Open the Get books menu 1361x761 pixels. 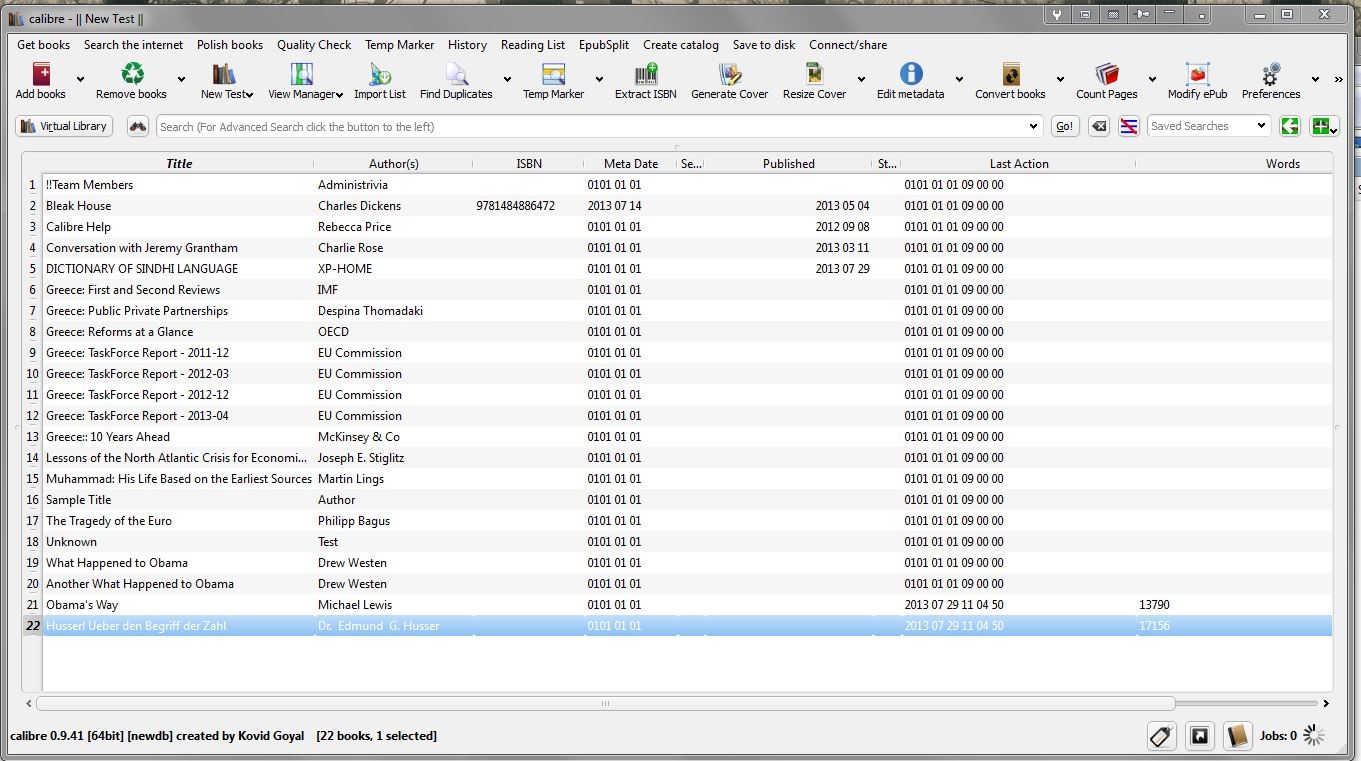[44, 45]
